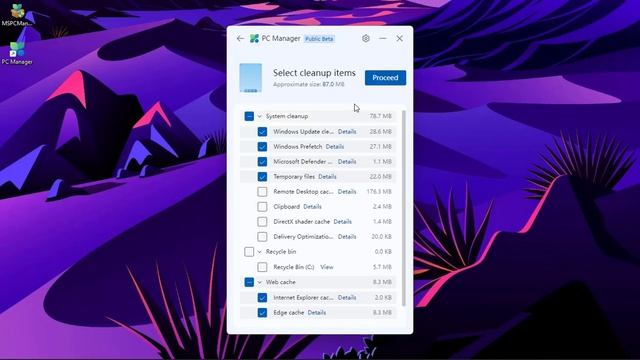
Task: Toggle System cleanup group checkbox
Action: point(249,116)
